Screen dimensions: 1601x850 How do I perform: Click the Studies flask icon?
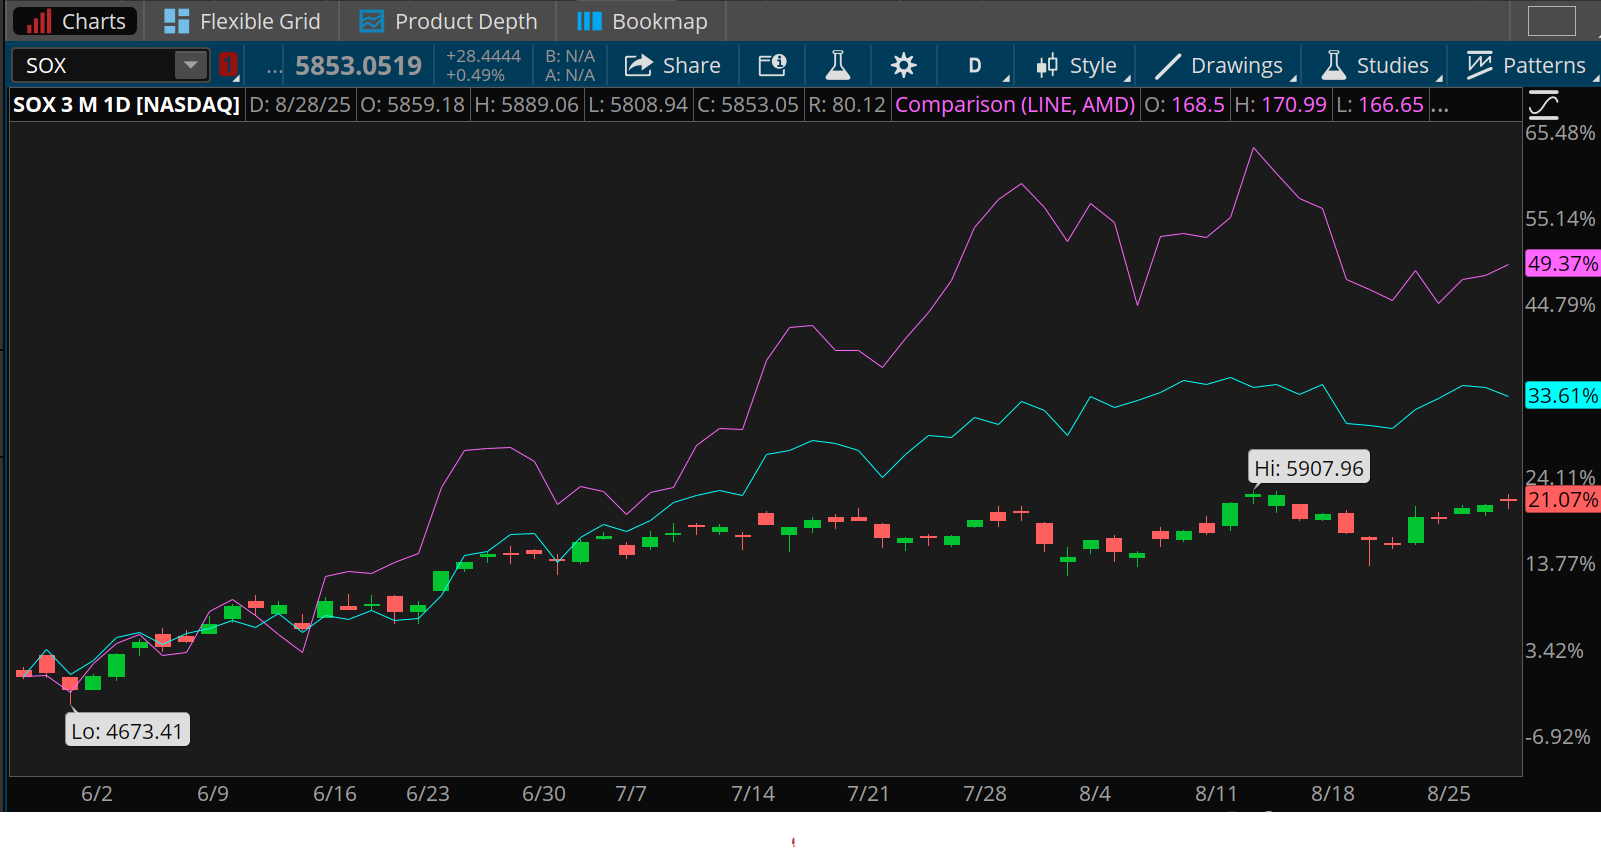click(1333, 65)
